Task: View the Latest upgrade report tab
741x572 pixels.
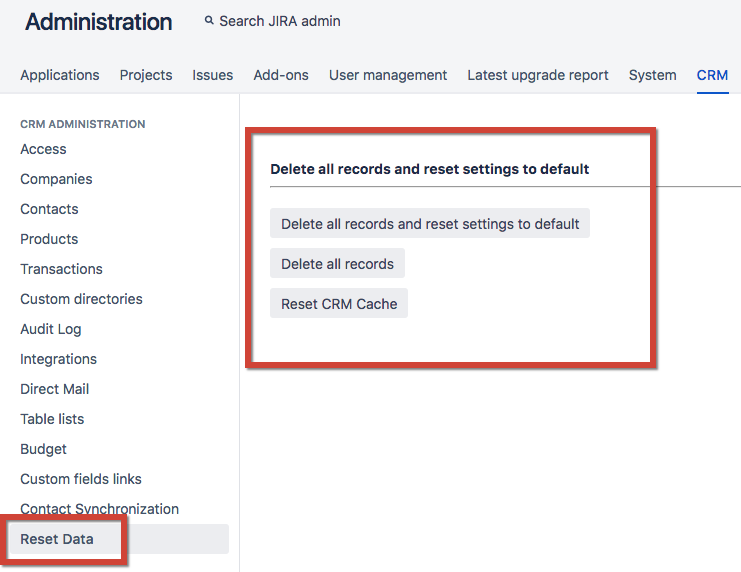Action: coord(538,75)
